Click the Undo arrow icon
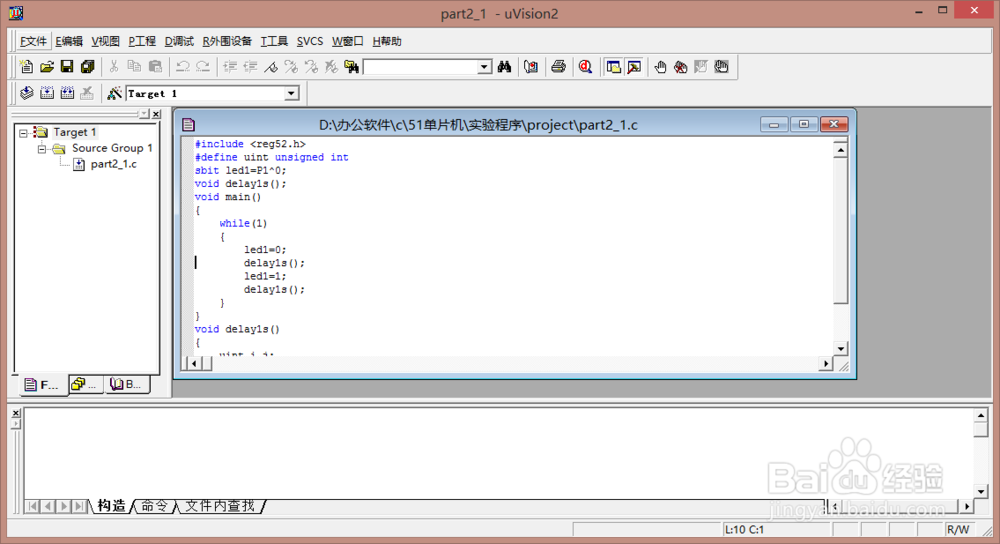Image resolution: width=1000 pixels, height=544 pixels. point(182,66)
